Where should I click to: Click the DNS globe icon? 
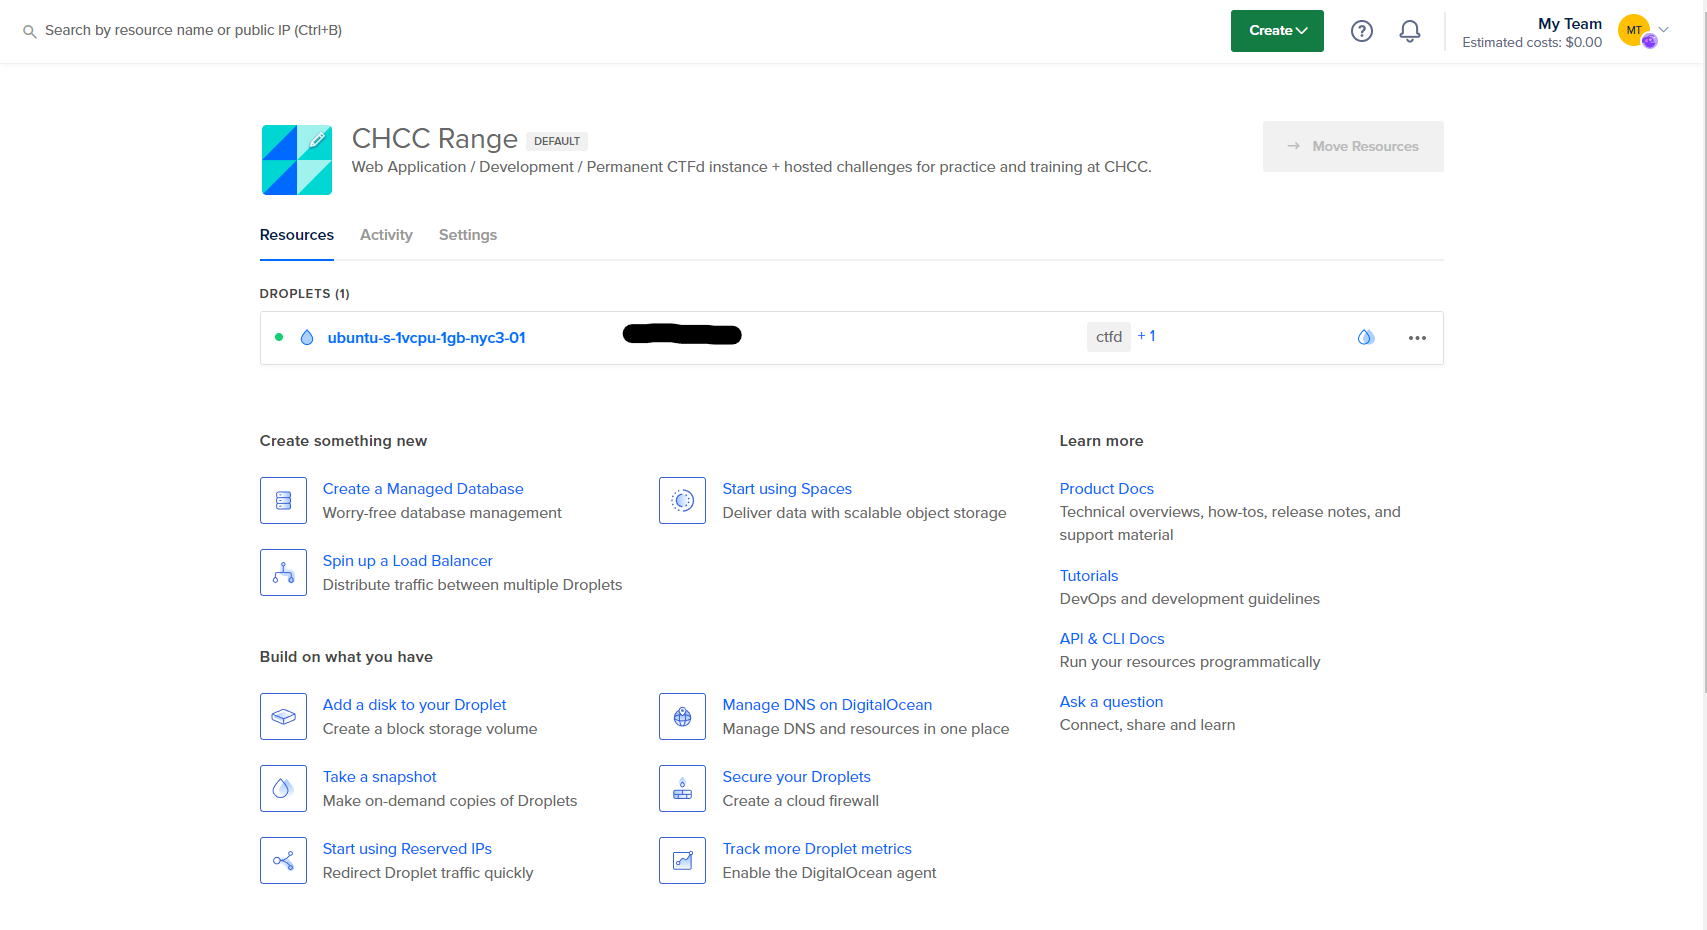click(682, 716)
